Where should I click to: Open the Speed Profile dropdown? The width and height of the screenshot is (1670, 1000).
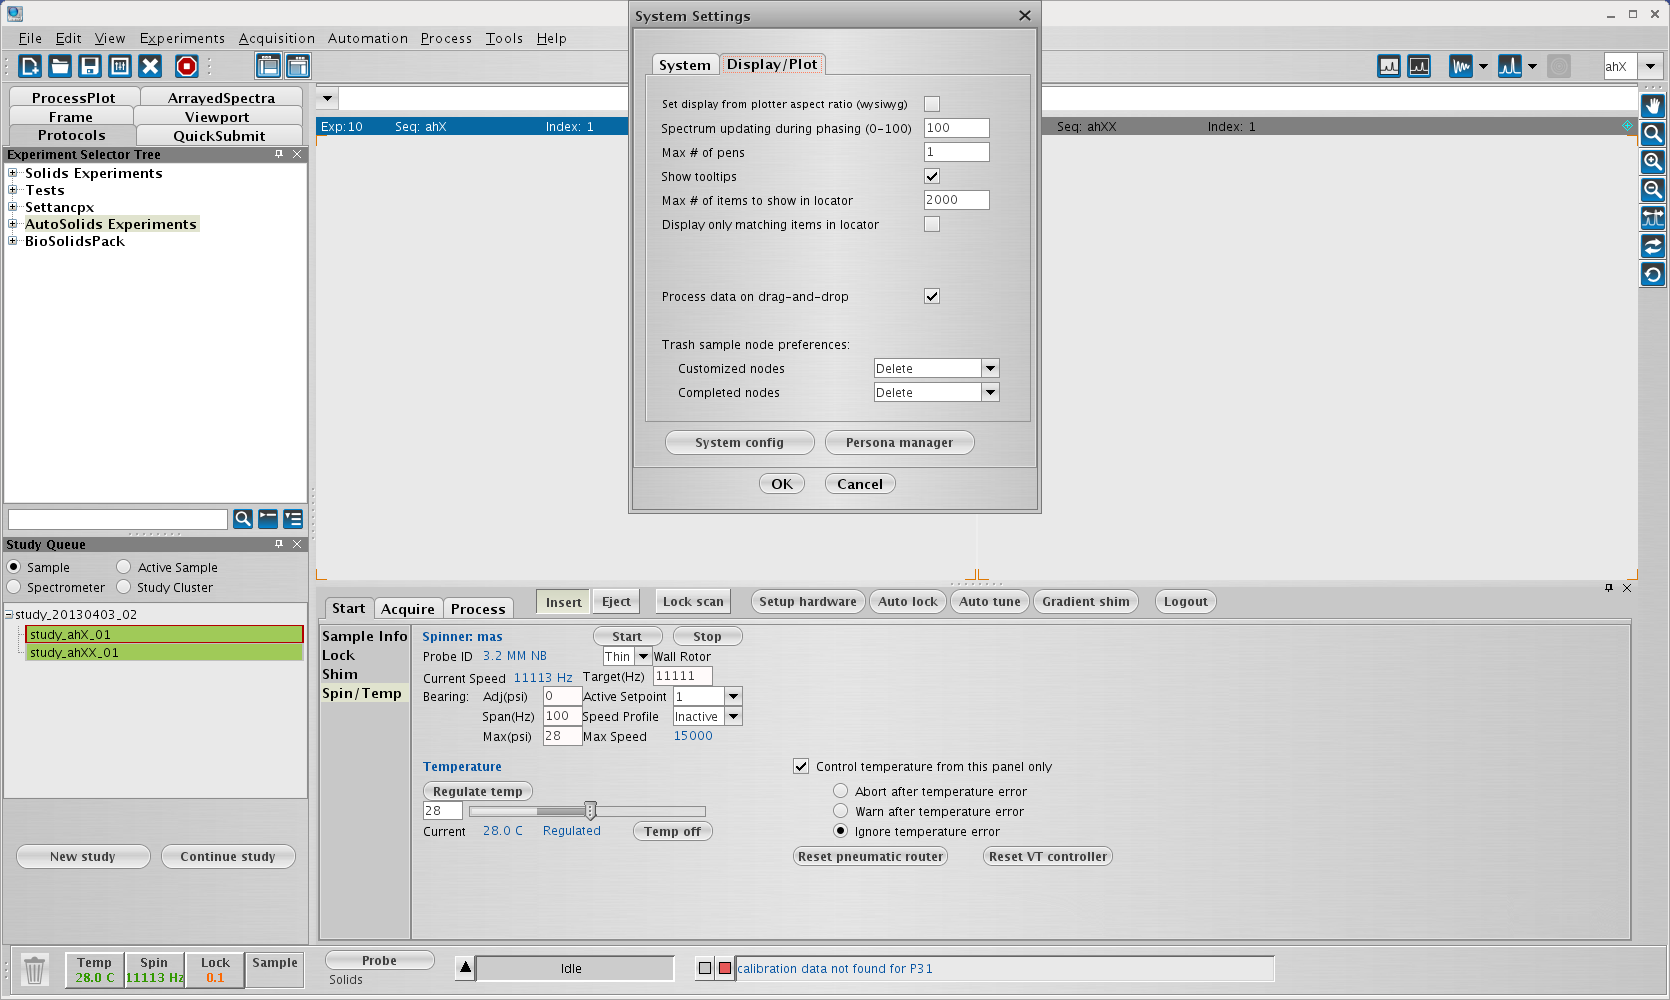click(x=733, y=716)
